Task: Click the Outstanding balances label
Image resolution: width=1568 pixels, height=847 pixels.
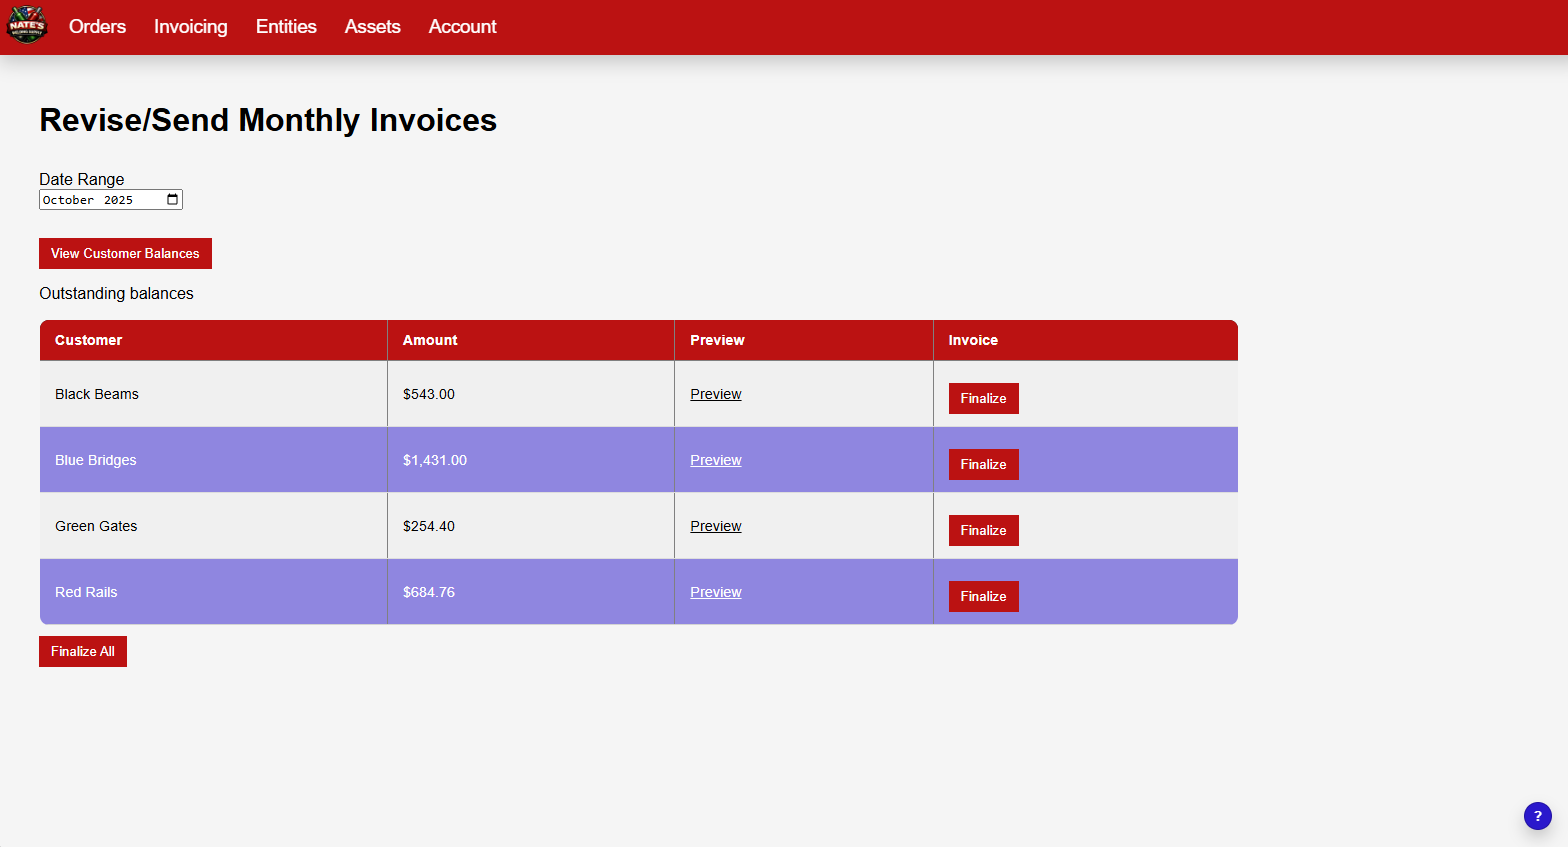Action: (116, 293)
